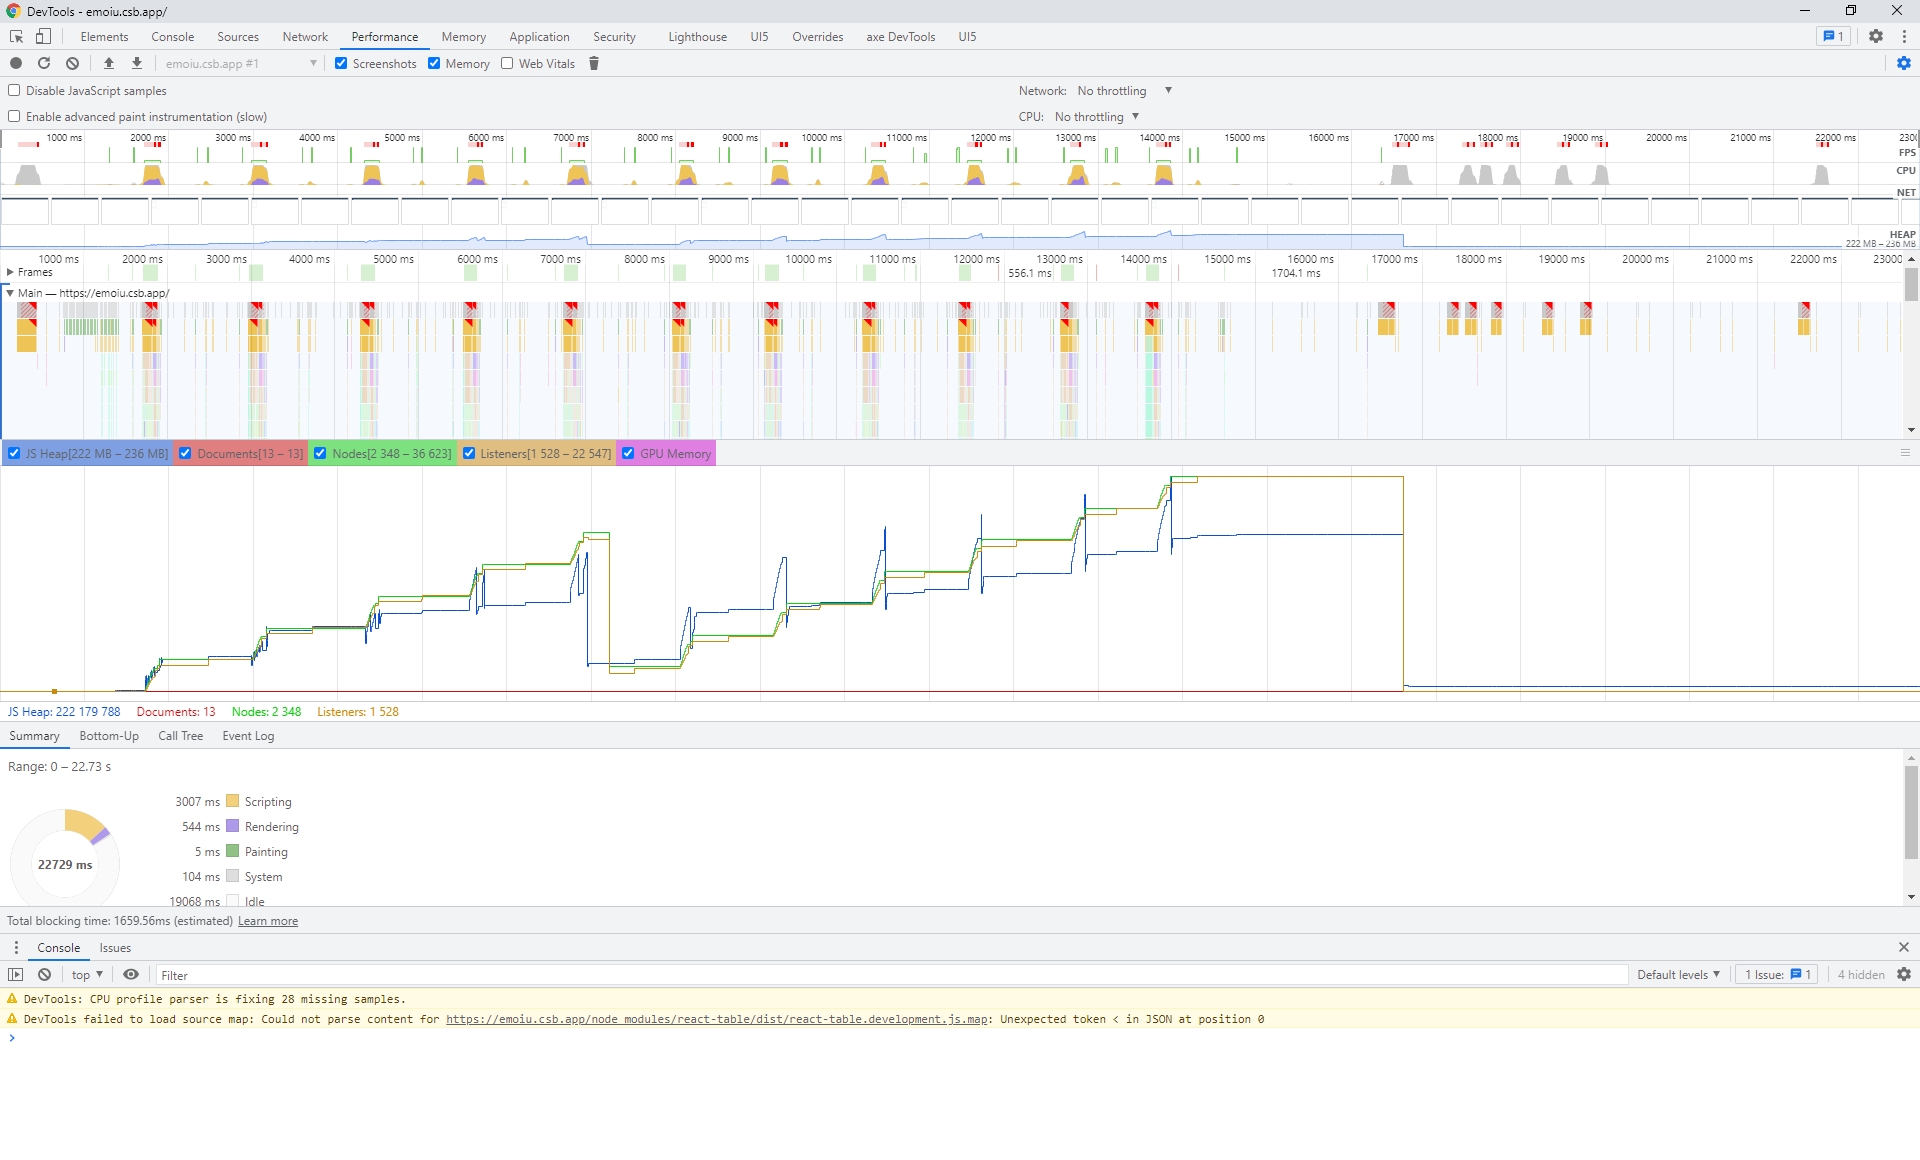
Task: Save the recorded performance profile
Action: (x=136, y=63)
